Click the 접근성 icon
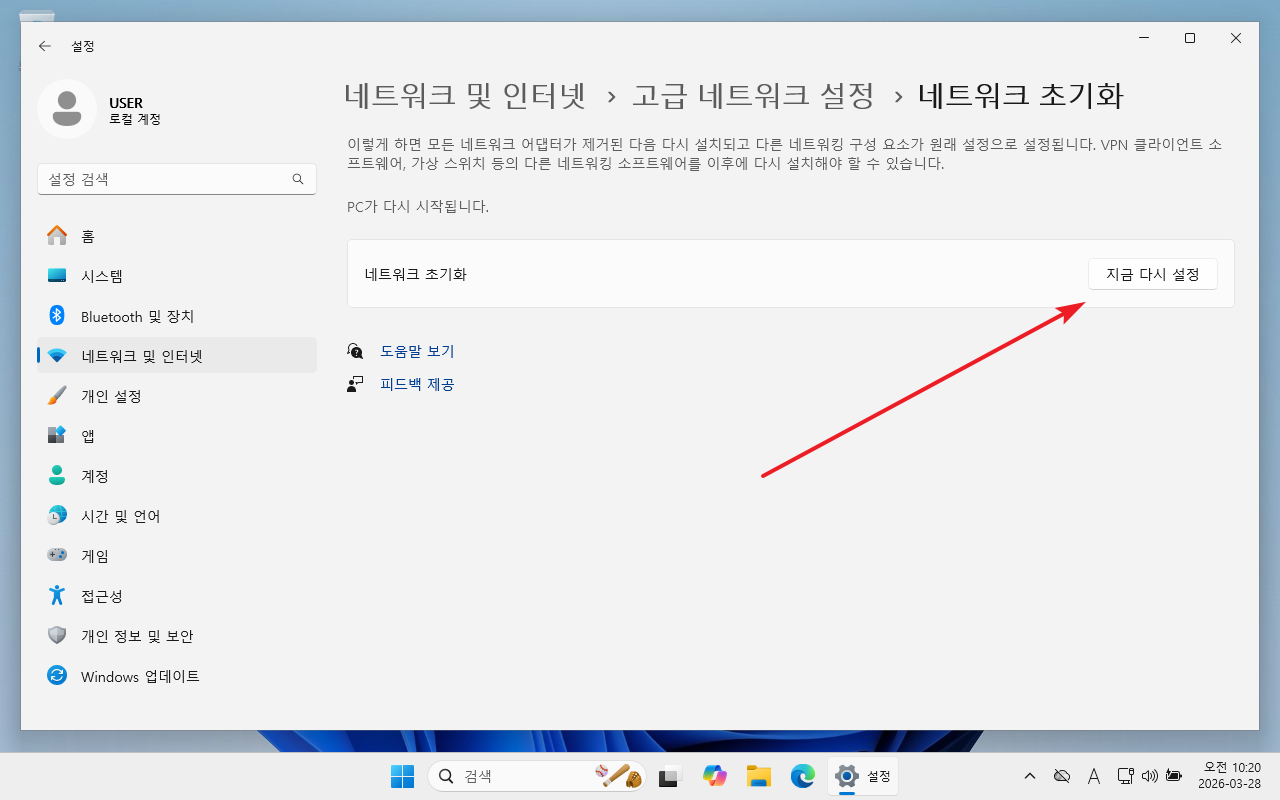The width and height of the screenshot is (1280, 800). 57,596
